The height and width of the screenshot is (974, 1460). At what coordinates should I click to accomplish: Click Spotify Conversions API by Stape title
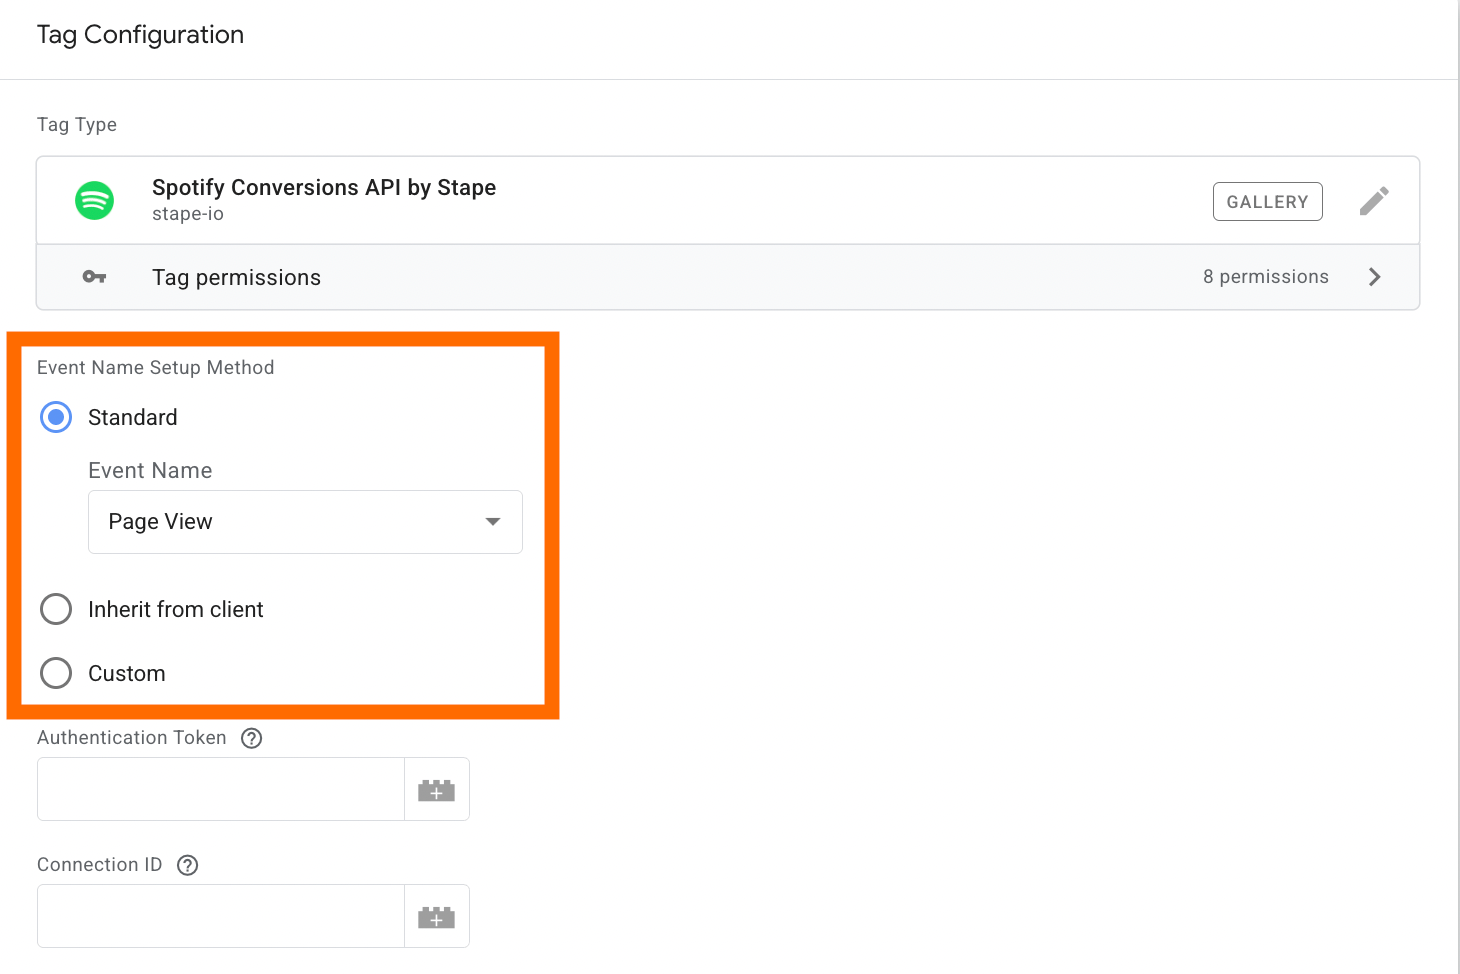(324, 187)
